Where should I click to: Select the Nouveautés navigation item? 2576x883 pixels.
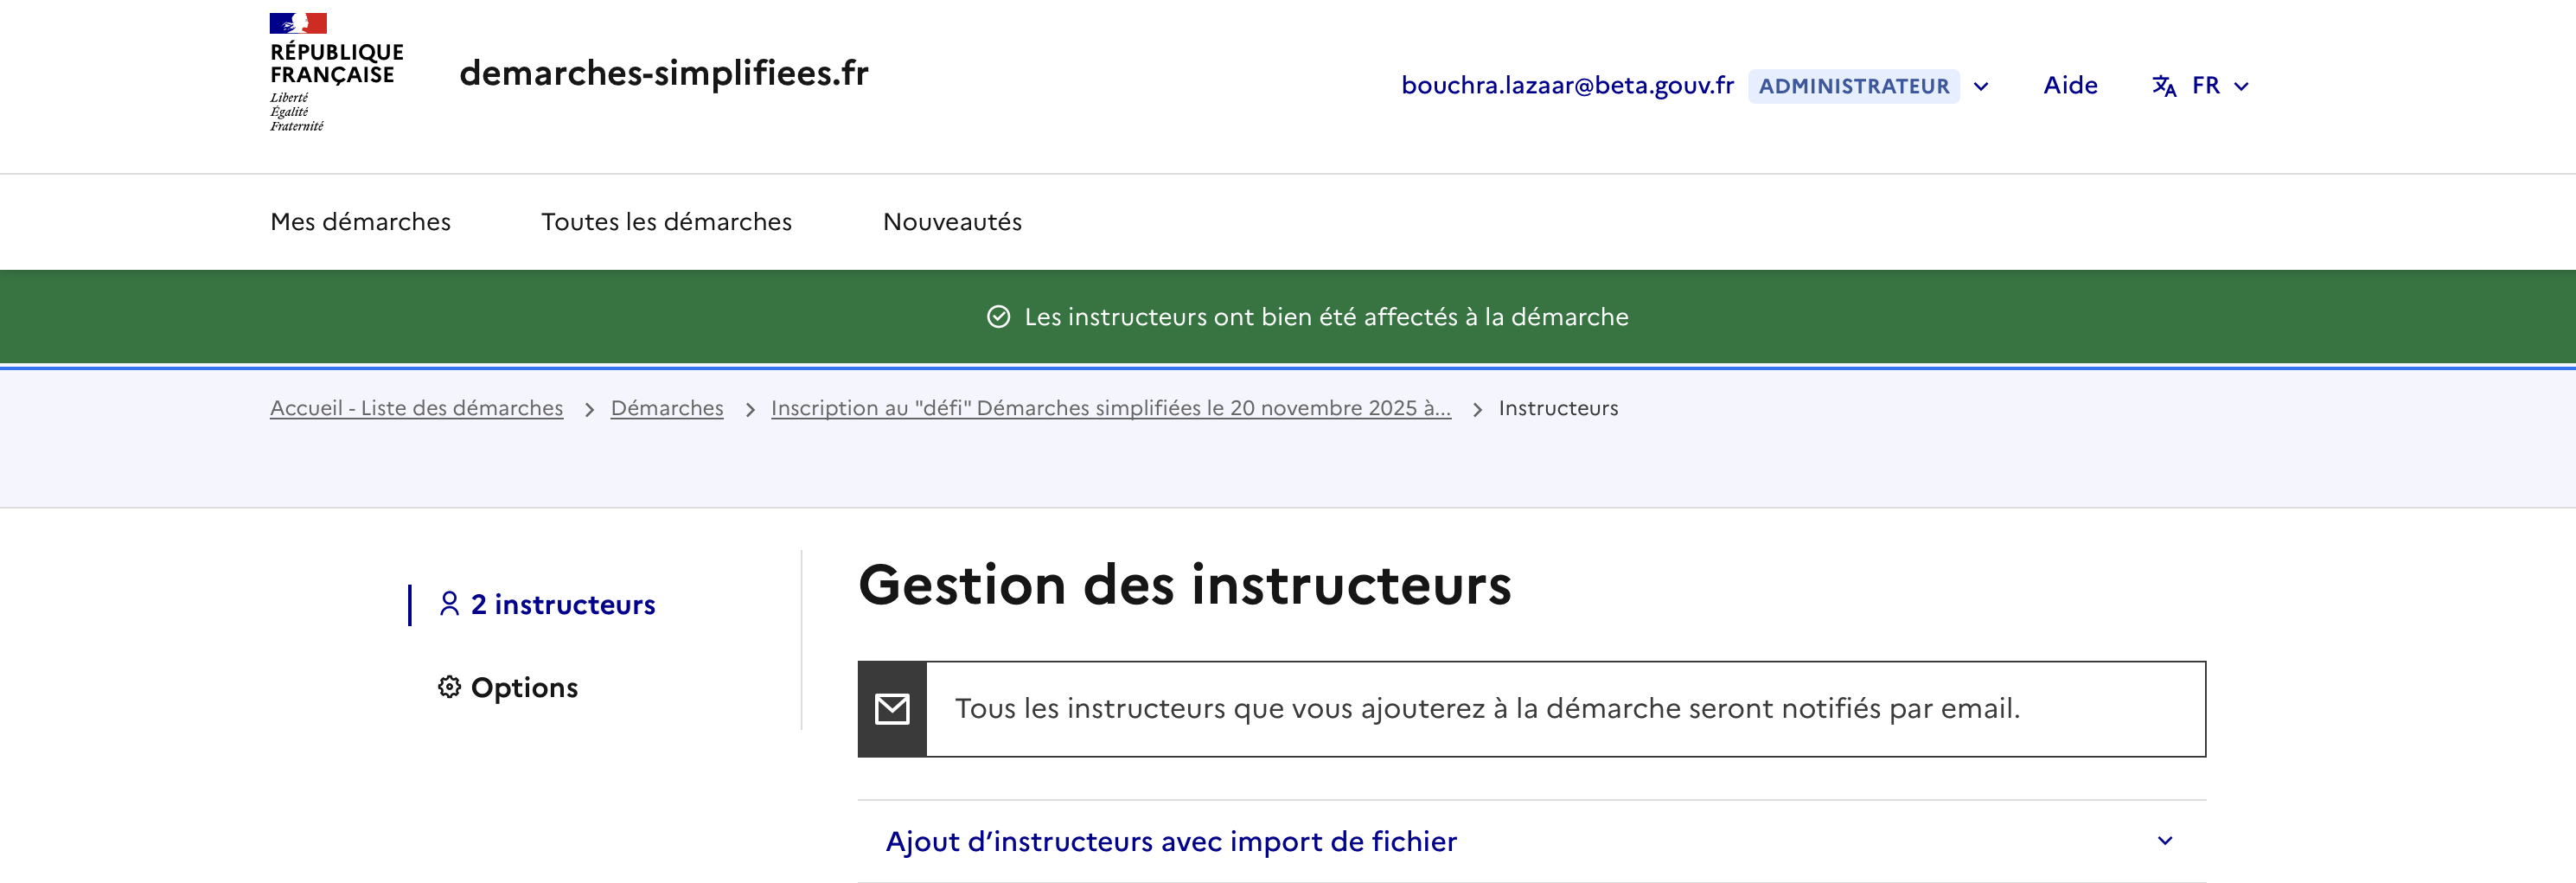click(x=952, y=222)
